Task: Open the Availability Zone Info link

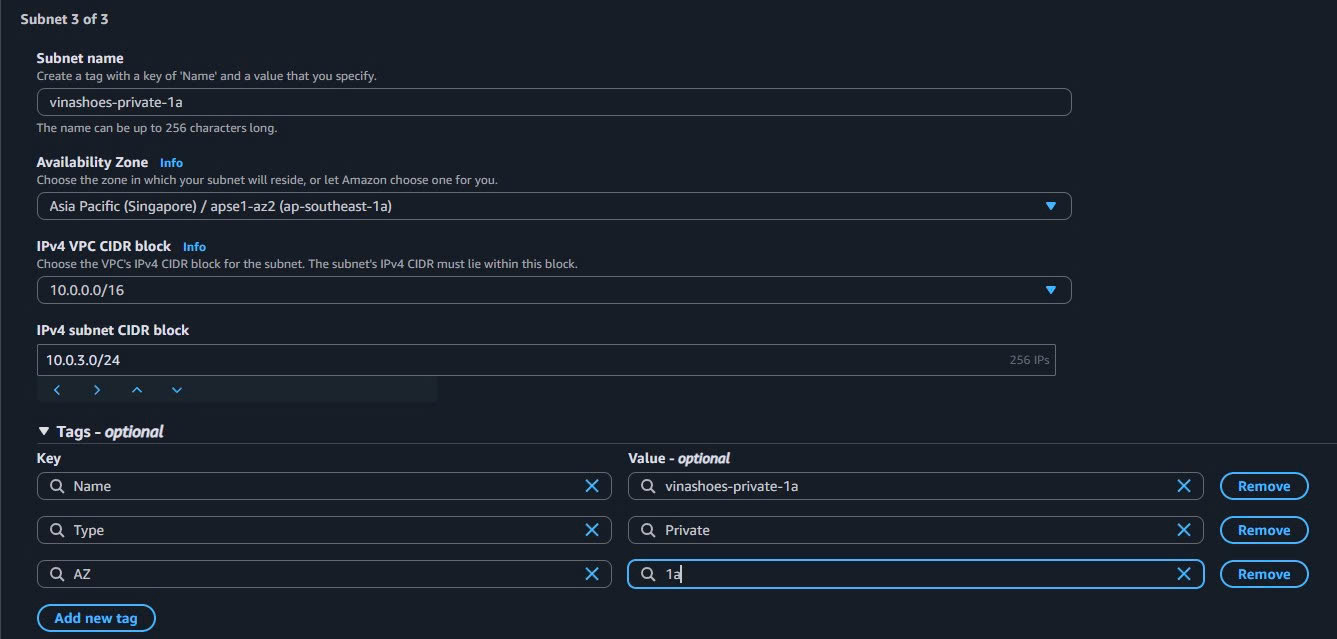Action: pyautogui.click(x=171, y=162)
